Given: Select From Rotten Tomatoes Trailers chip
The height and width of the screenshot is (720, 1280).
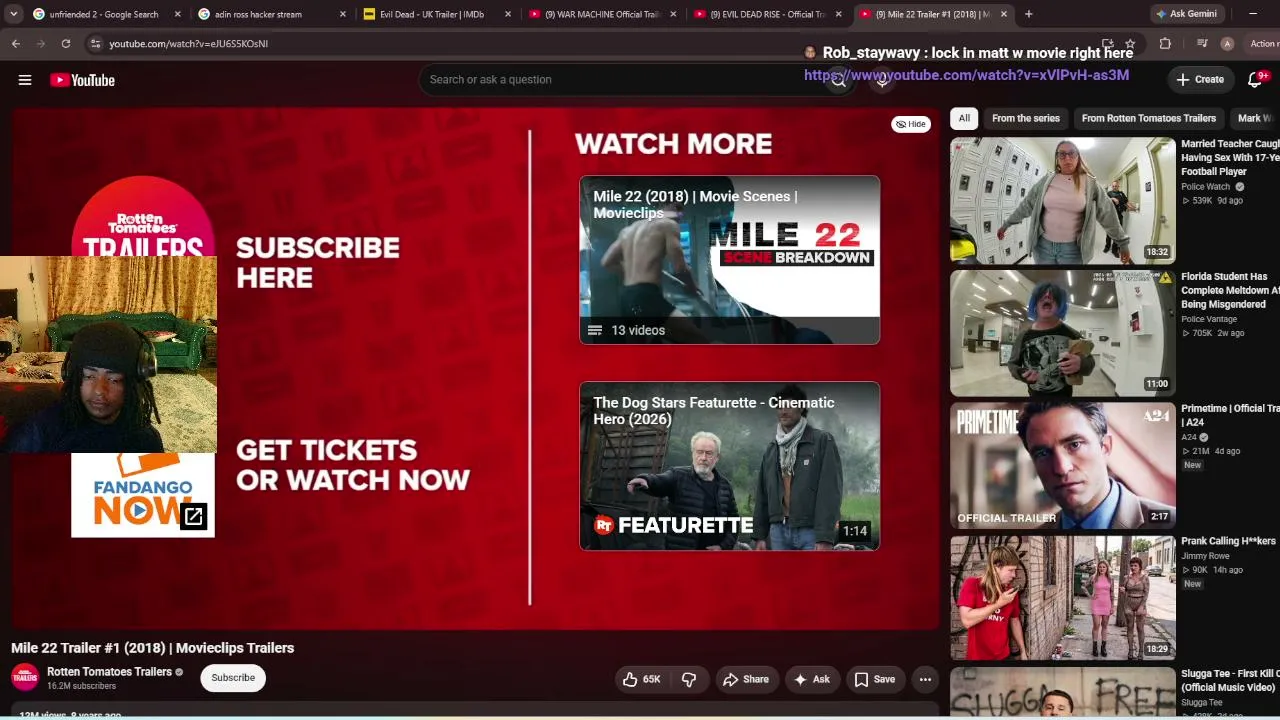Looking at the screenshot, I should point(1149,118).
